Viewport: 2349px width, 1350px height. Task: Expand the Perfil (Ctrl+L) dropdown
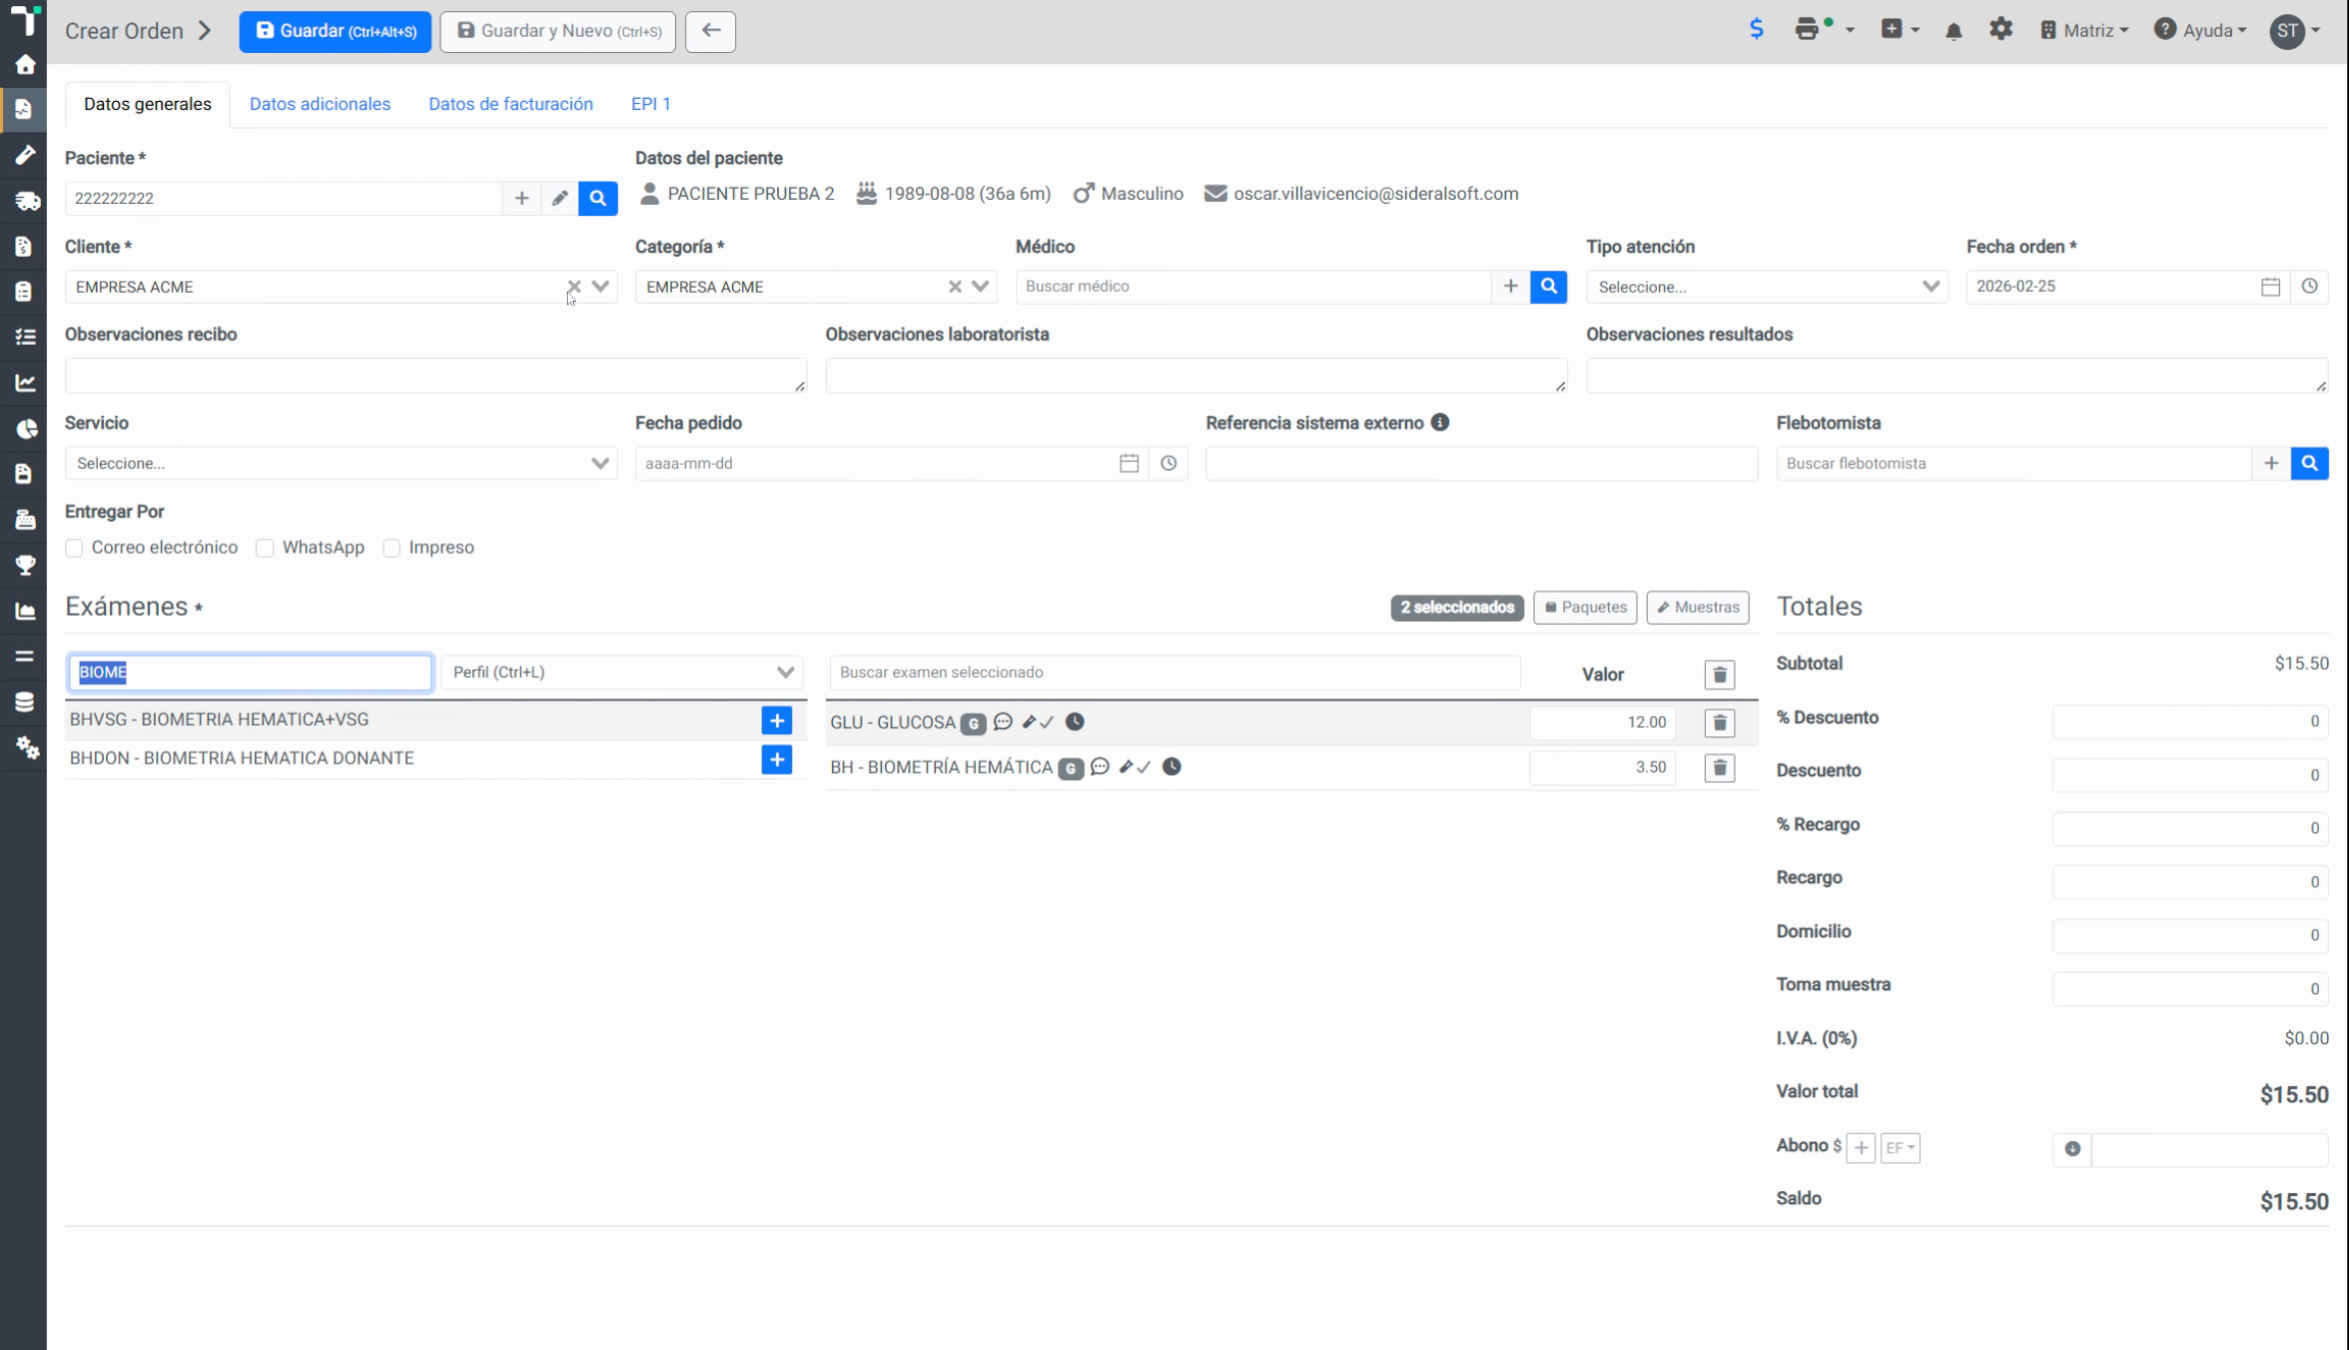pos(622,672)
